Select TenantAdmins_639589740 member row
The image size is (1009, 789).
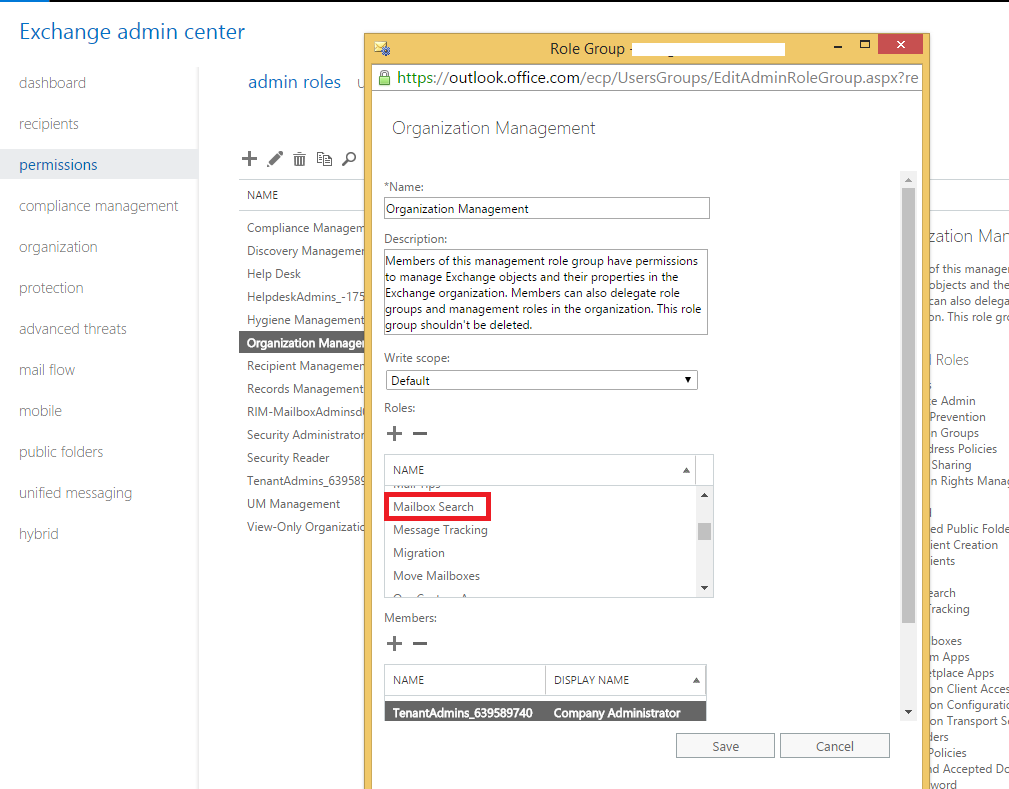point(545,712)
